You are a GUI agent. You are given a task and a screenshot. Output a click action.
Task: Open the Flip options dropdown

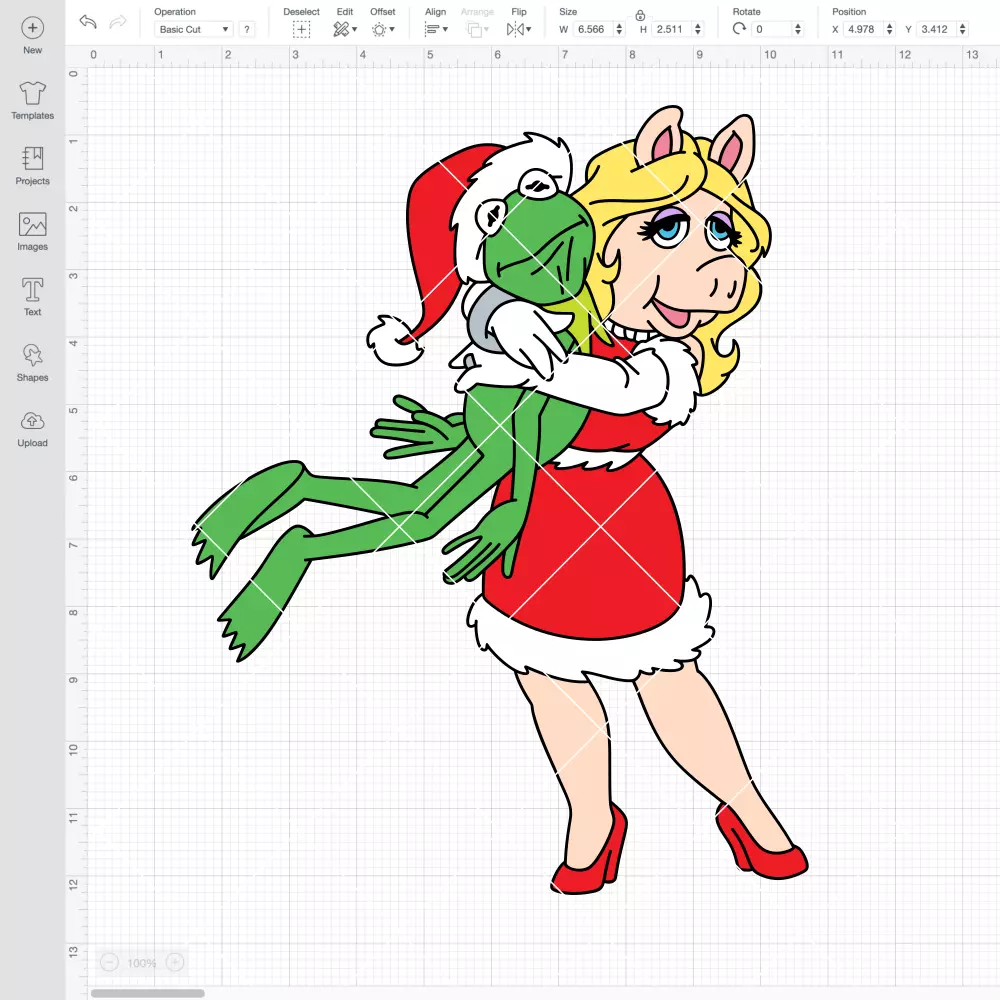[x=518, y=29]
